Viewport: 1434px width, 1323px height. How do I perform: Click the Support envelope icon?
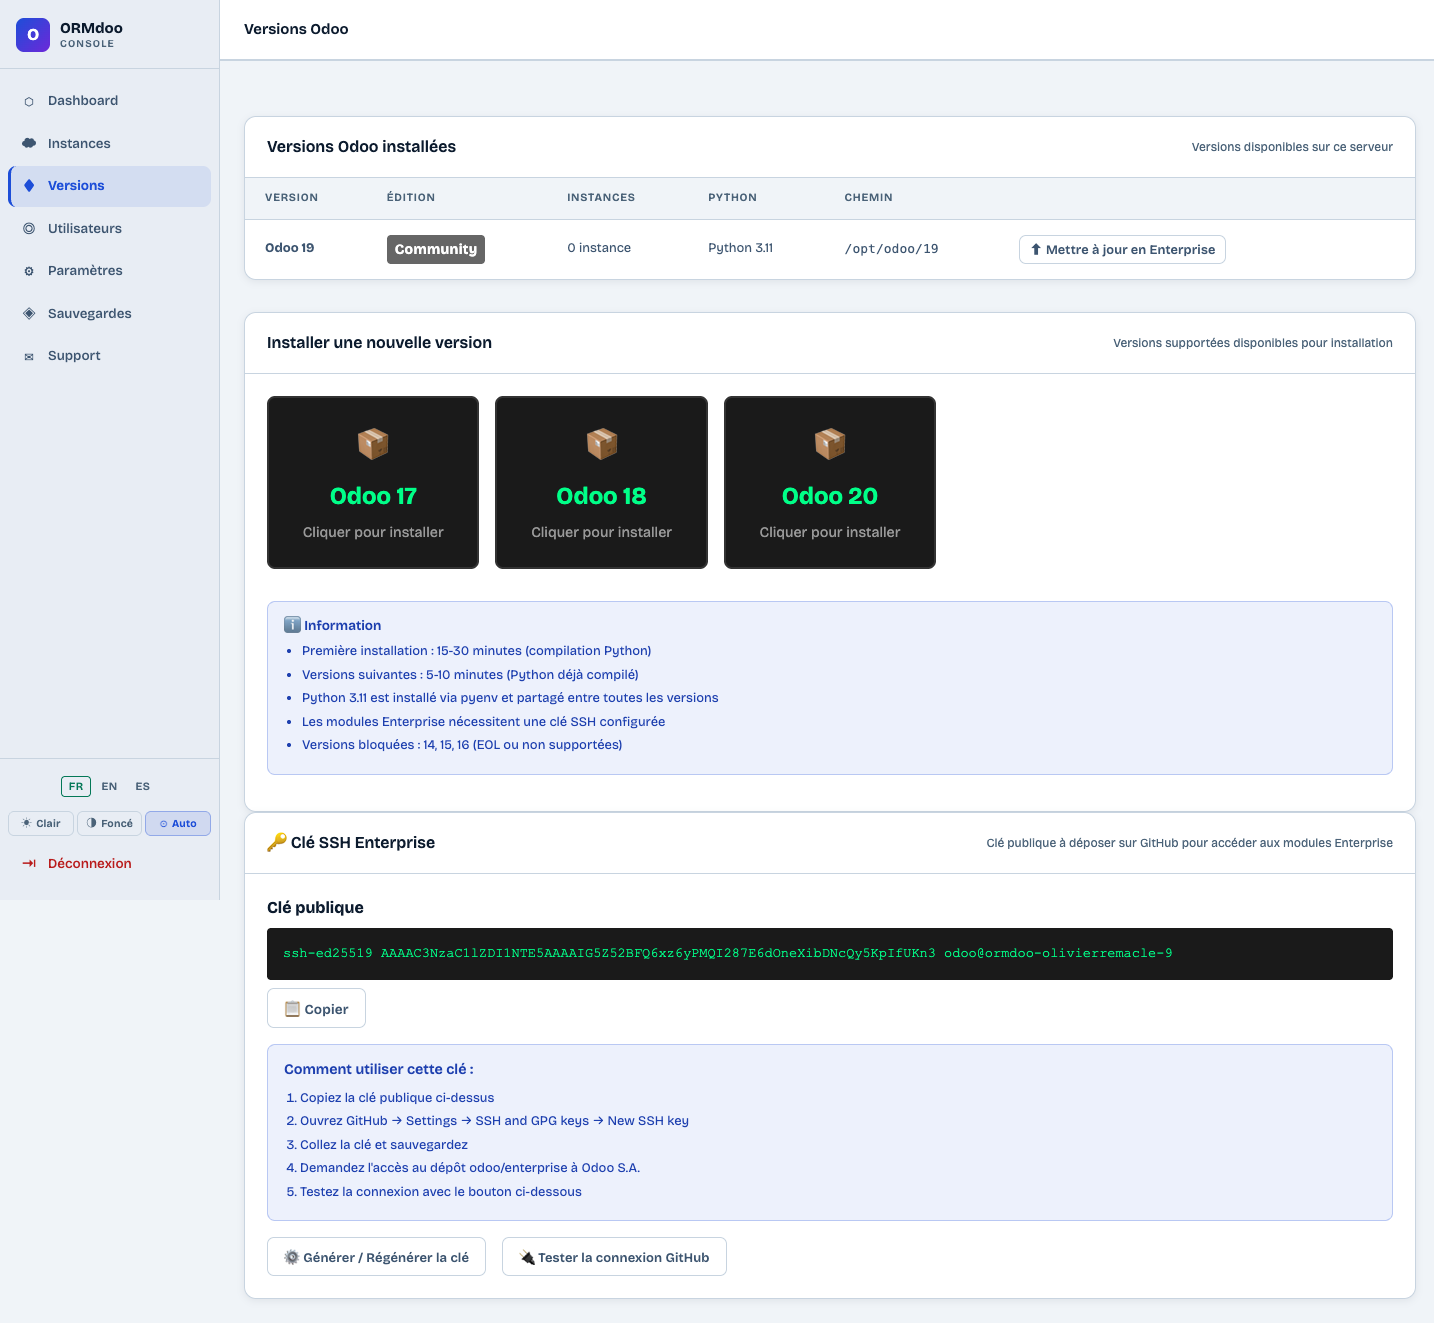pos(29,356)
